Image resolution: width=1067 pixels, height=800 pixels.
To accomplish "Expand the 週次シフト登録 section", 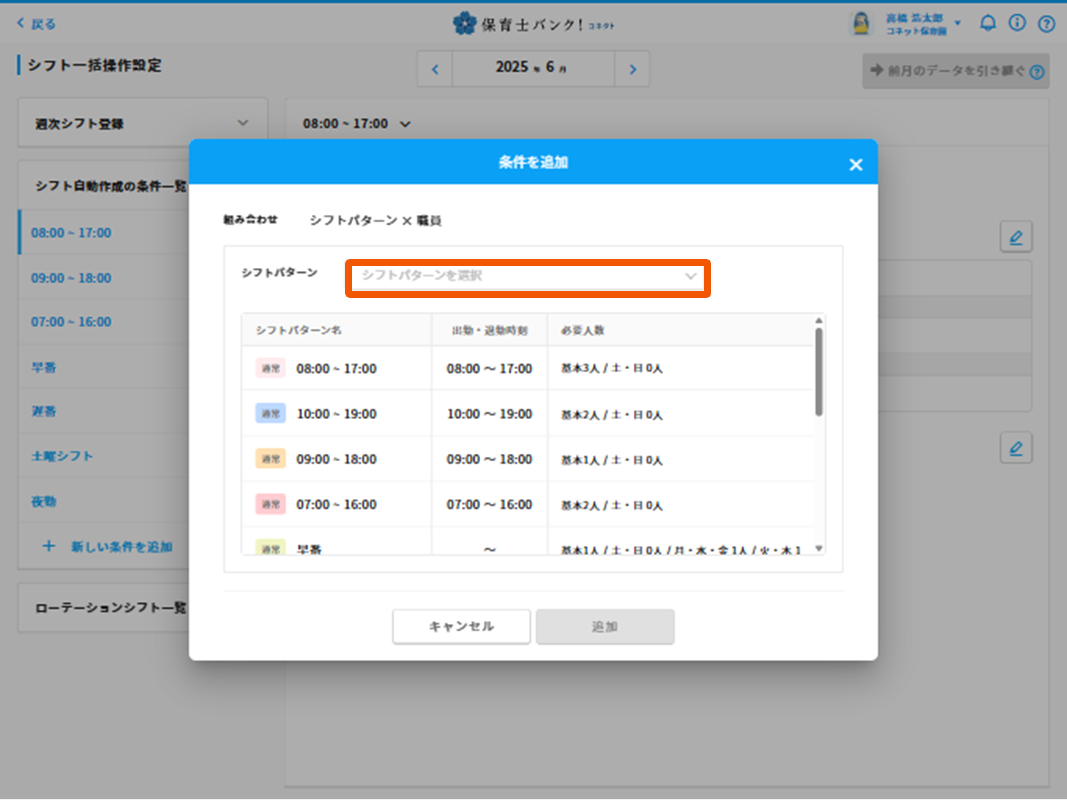I will pos(143,124).
